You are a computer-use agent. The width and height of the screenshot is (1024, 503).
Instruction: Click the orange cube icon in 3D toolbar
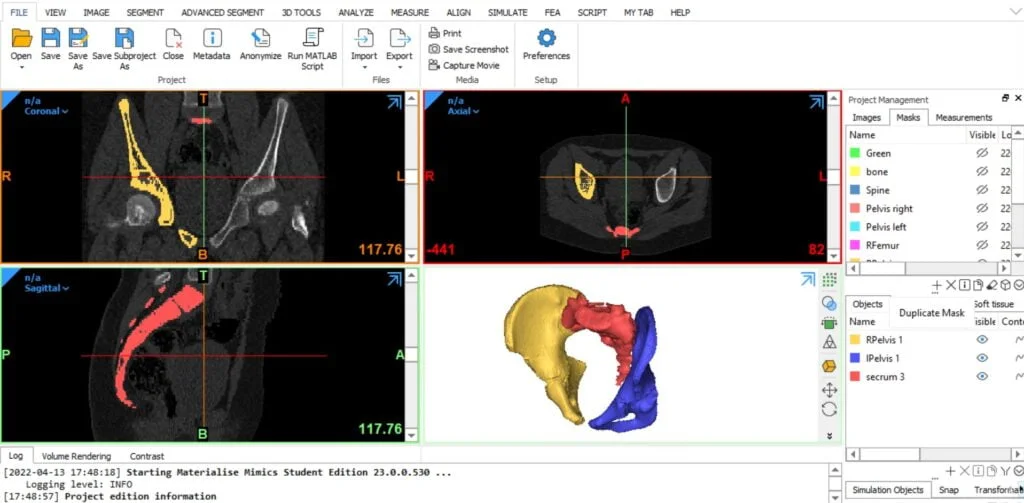tap(829, 366)
